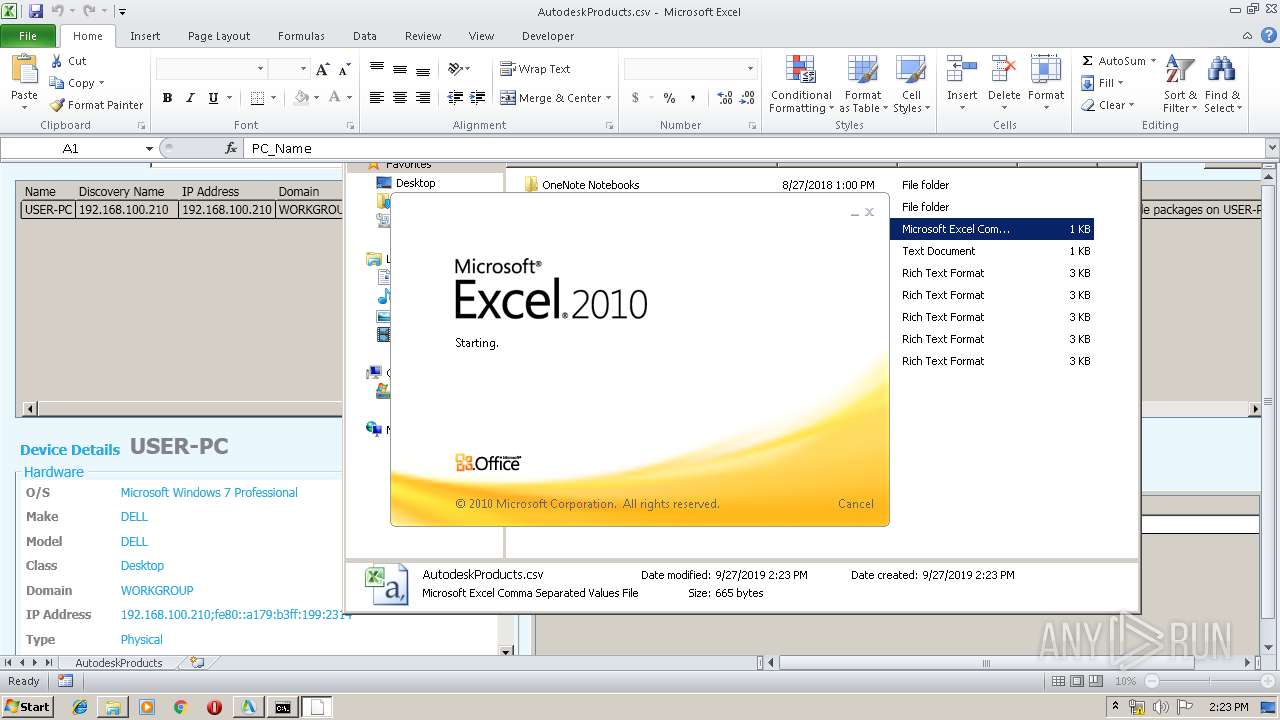Click the Name Box showing A1
The height and width of the screenshot is (720, 1280).
71,148
